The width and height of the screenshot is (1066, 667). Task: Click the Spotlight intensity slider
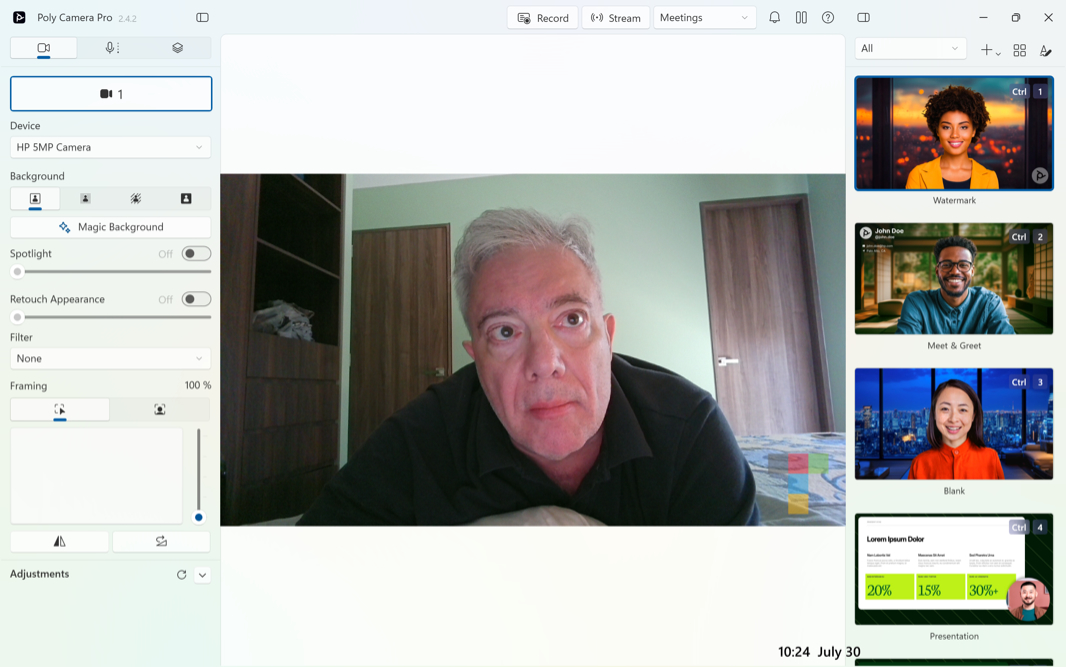point(110,271)
